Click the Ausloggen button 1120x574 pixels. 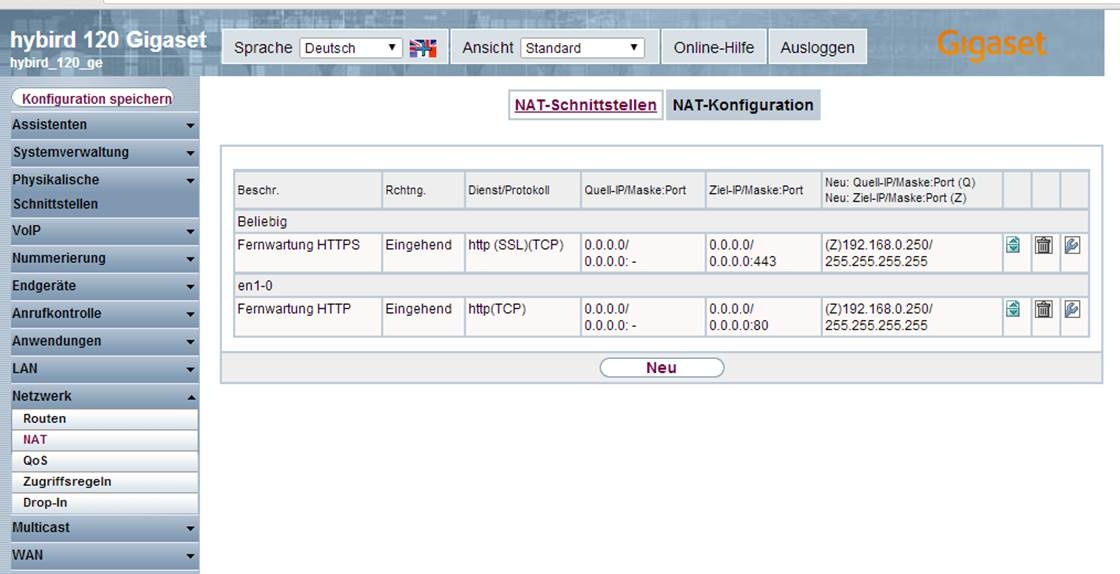(x=817, y=48)
